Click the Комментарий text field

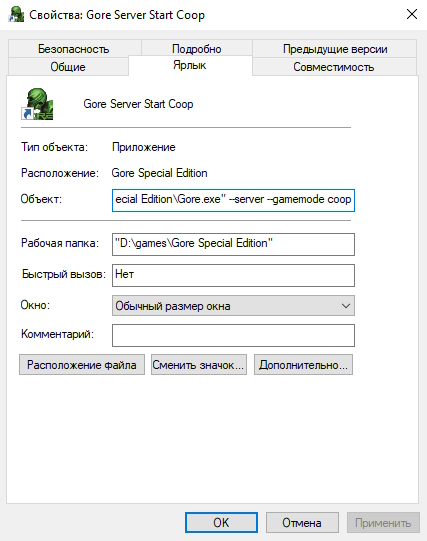point(233,335)
